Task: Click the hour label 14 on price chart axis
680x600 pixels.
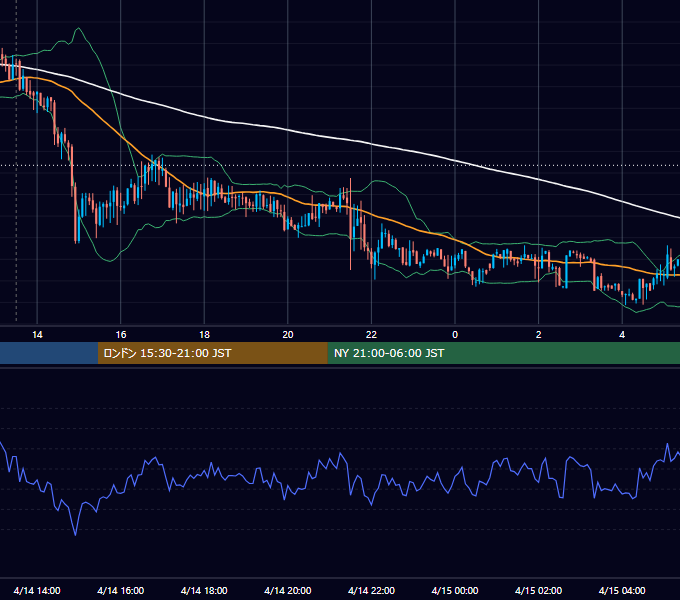Action: coord(37,335)
